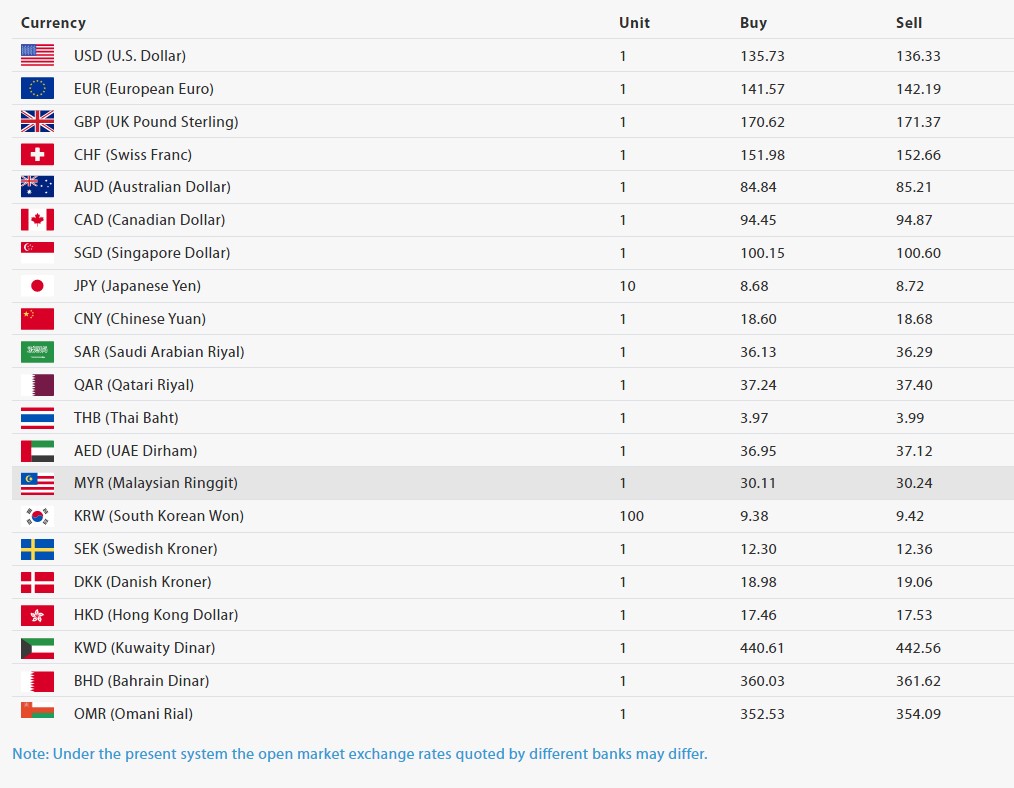Click the UK flag icon

[37, 122]
